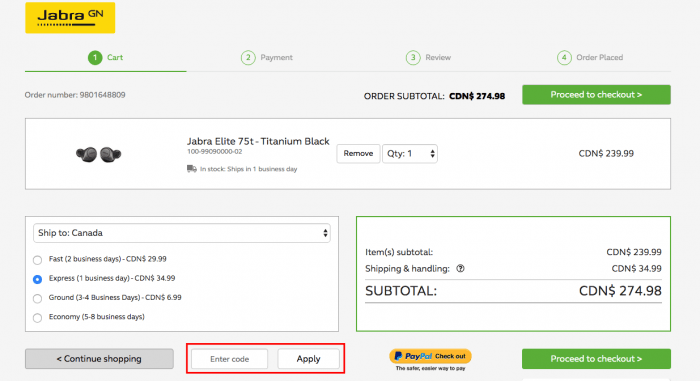Focus the Enter code input field
The image size is (700, 381).
(x=229, y=359)
